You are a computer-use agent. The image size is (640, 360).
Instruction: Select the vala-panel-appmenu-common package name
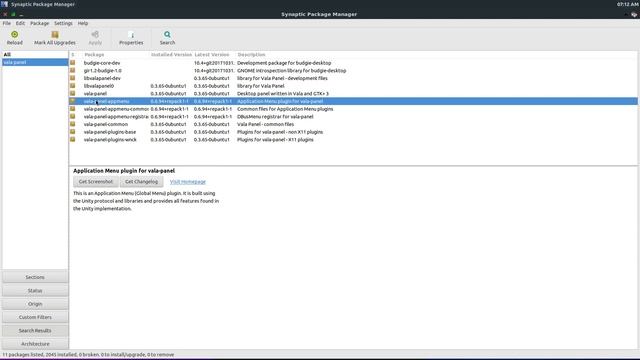116,109
